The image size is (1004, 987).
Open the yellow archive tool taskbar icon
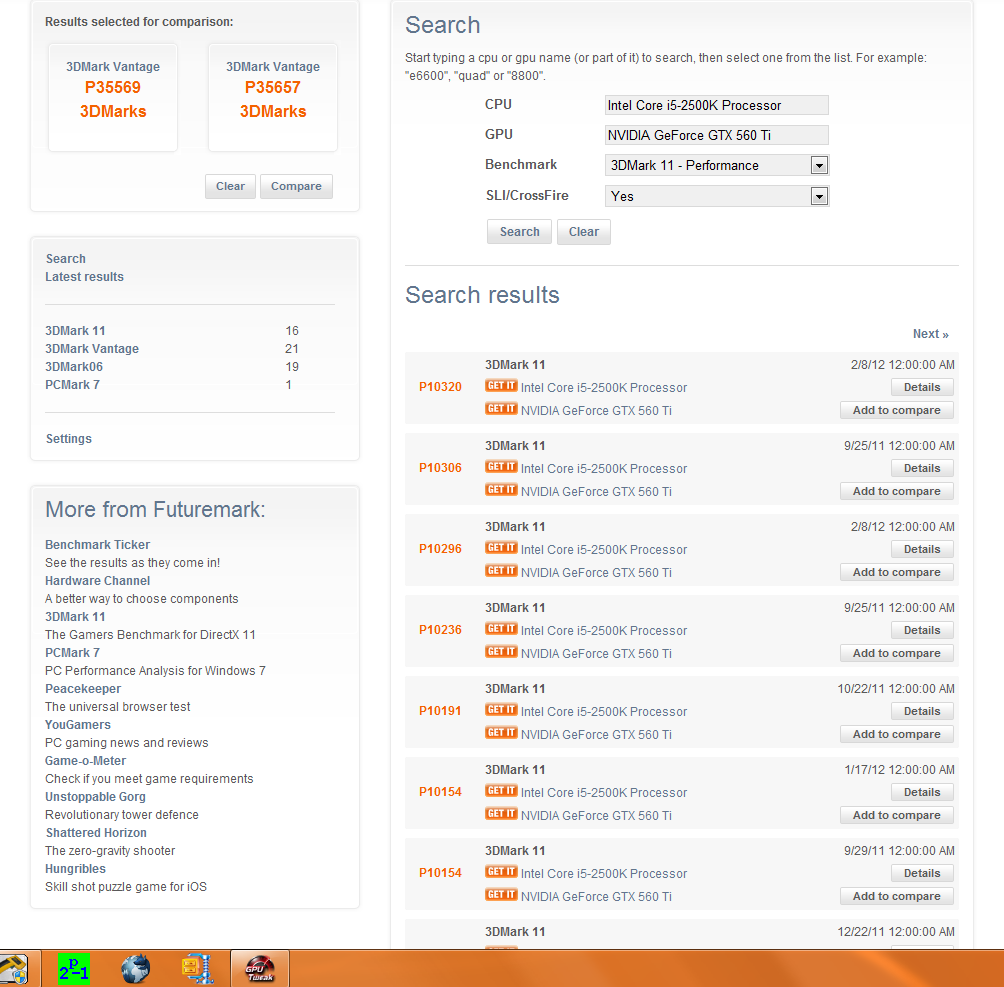pos(197,968)
